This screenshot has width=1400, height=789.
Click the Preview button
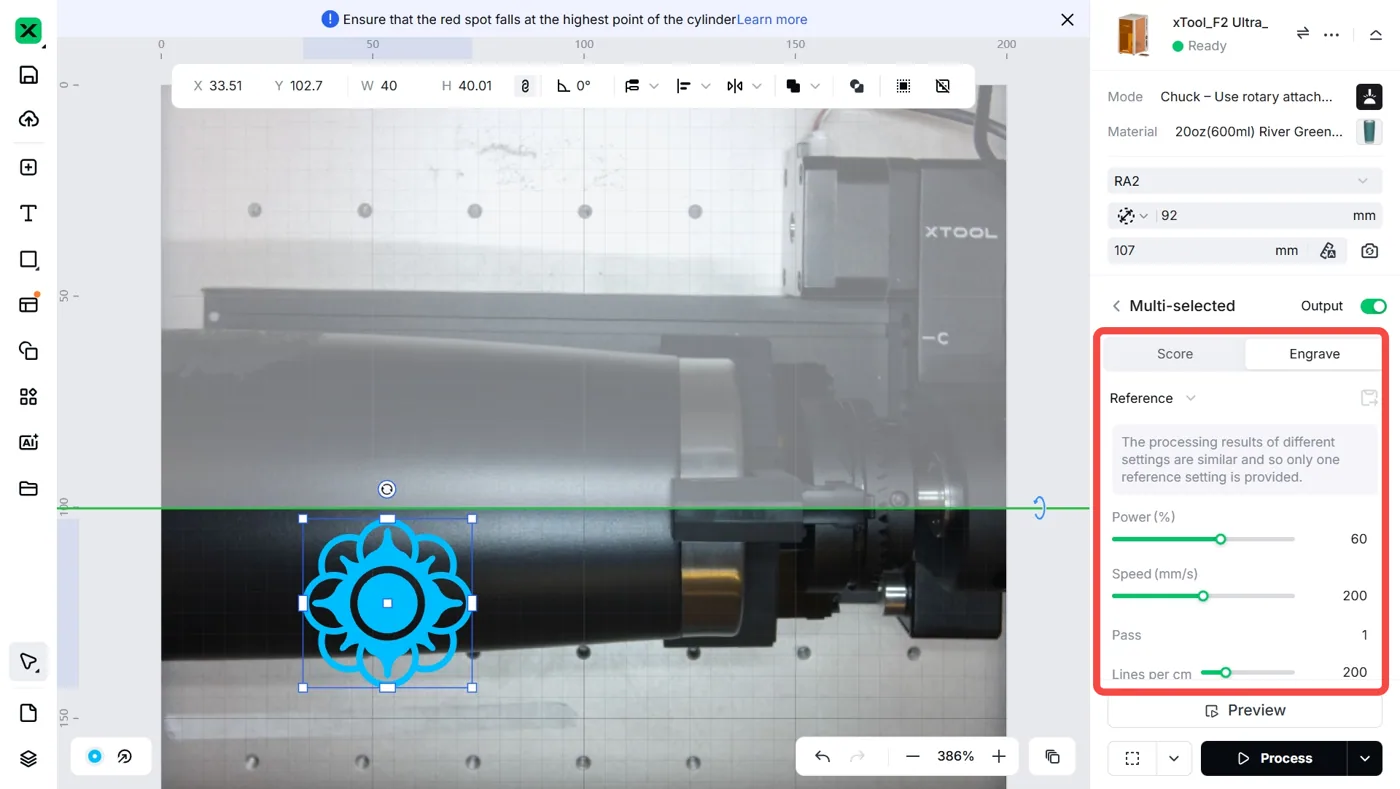point(1244,711)
